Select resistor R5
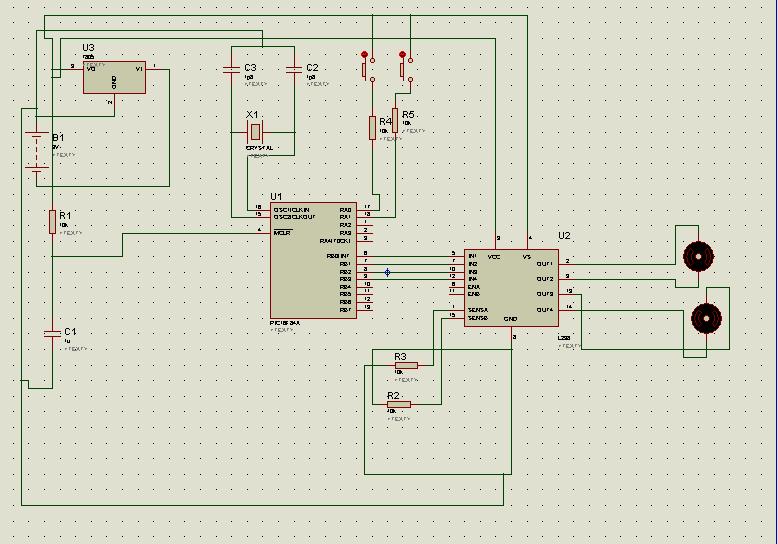778x544 pixels. coord(395,120)
